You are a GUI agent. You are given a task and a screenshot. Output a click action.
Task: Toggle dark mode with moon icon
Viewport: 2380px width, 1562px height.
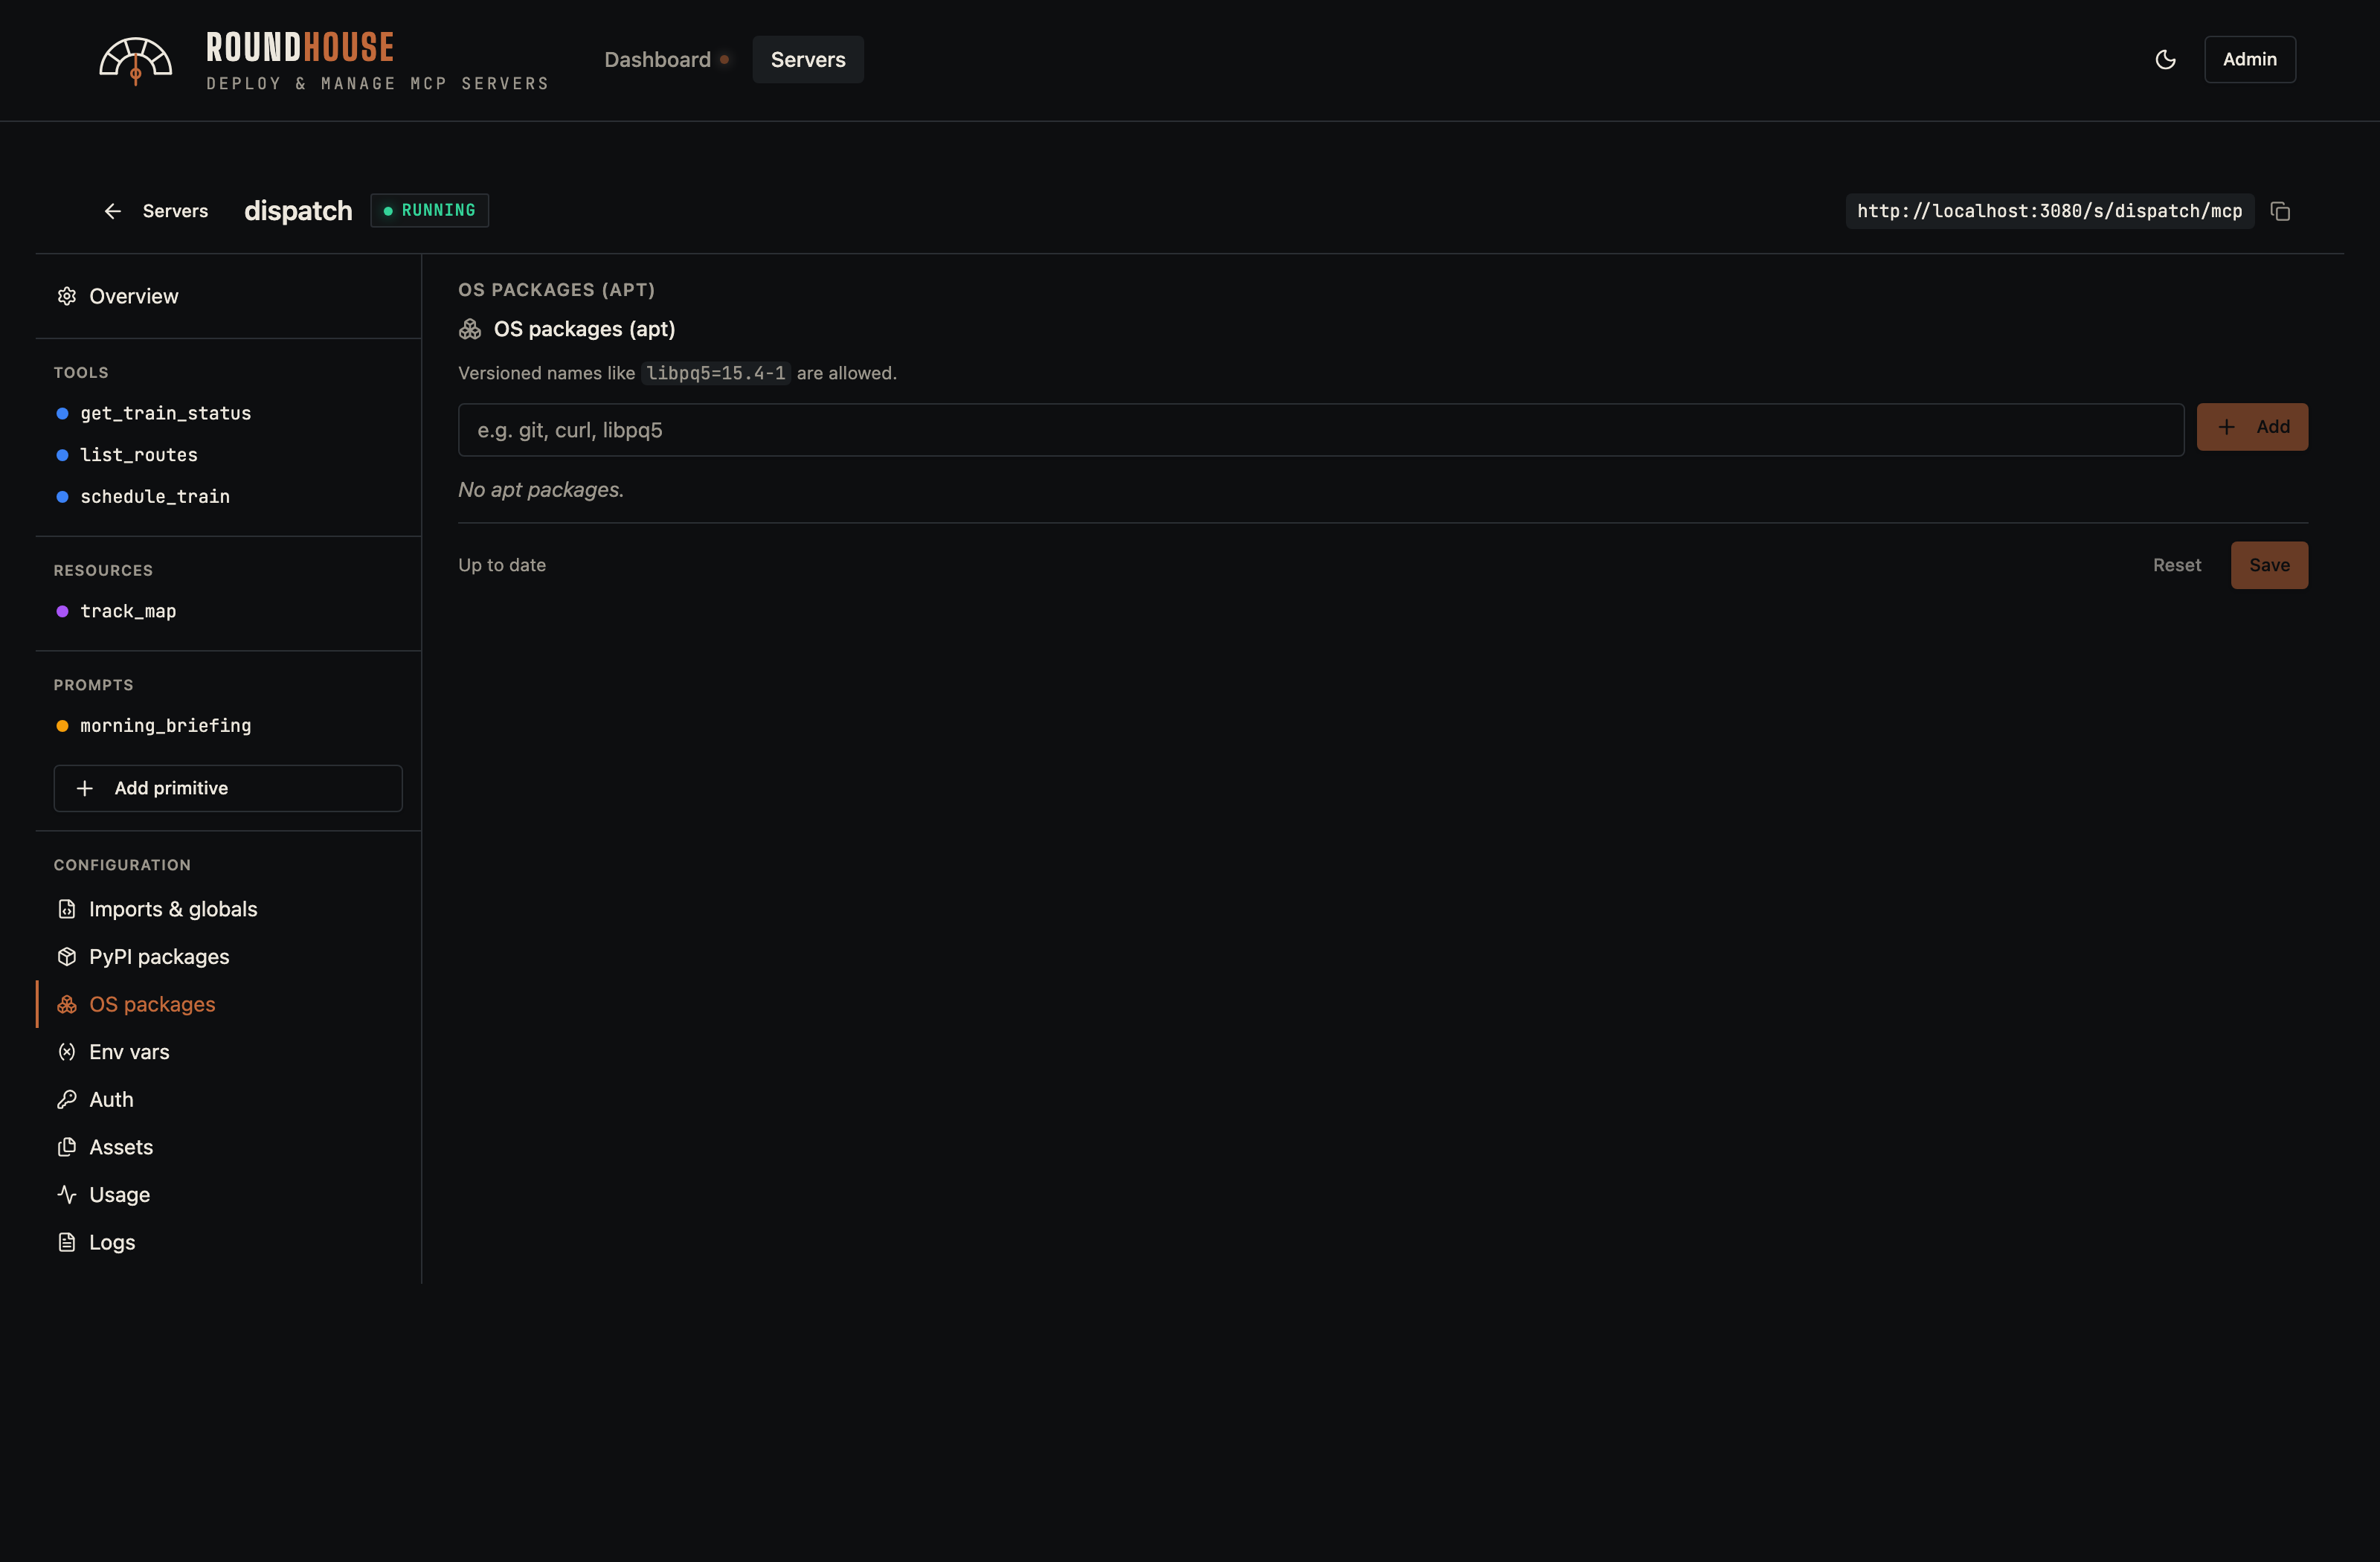click(2165, 60)
